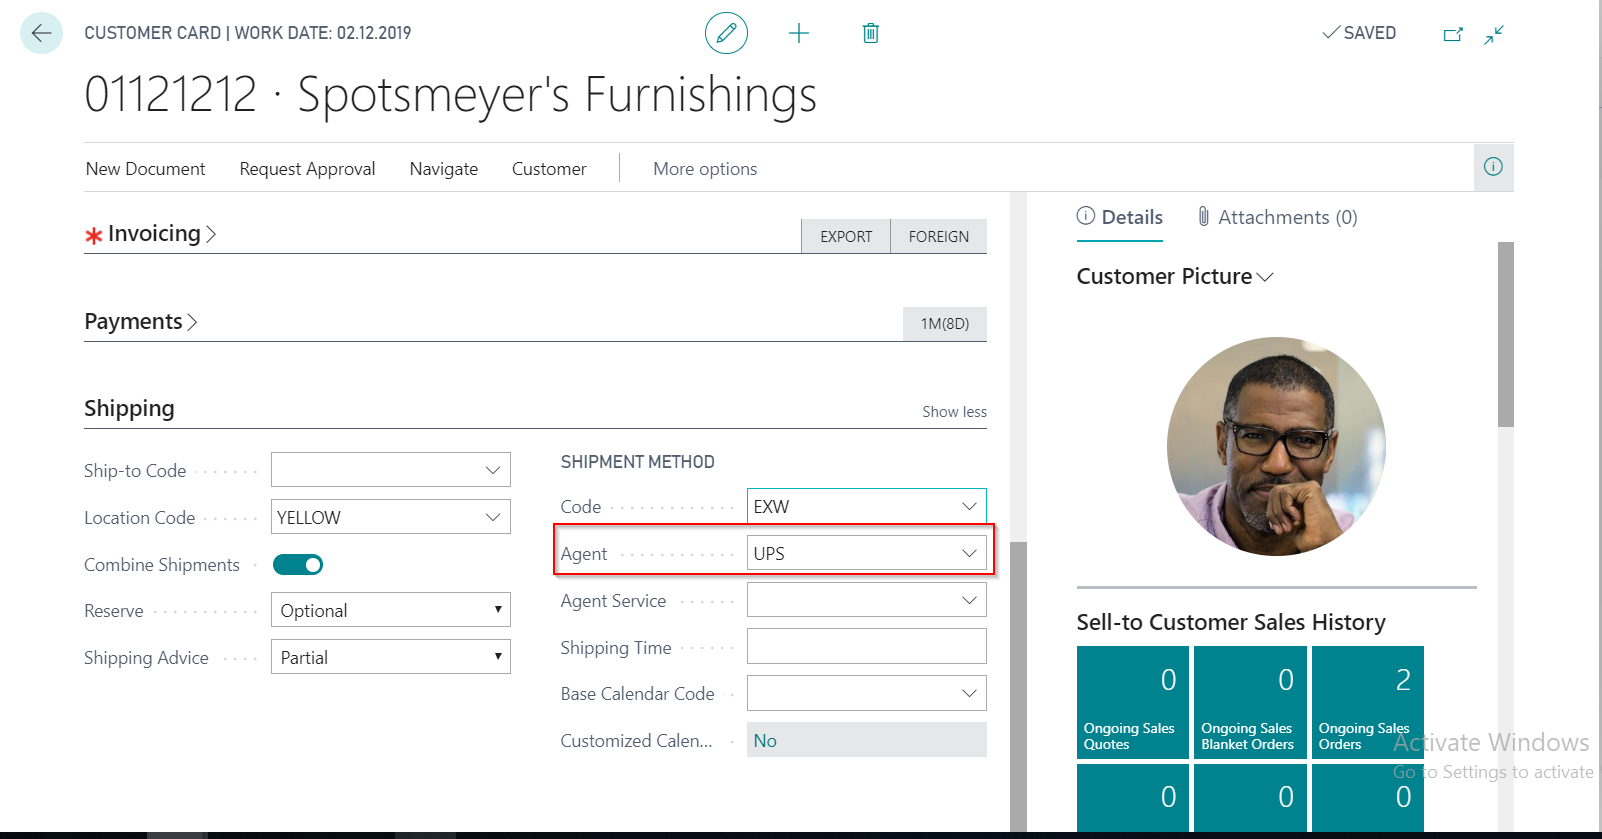Screen dimensions: 1602x839
Task: Open the Customer menu
Action: coord(549,169)
